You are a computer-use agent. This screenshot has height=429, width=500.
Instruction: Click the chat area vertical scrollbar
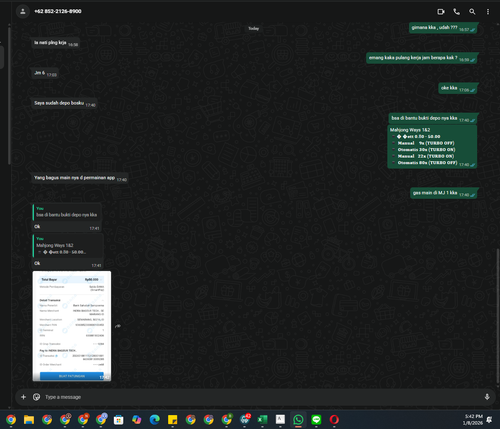[x=497, y=316]
